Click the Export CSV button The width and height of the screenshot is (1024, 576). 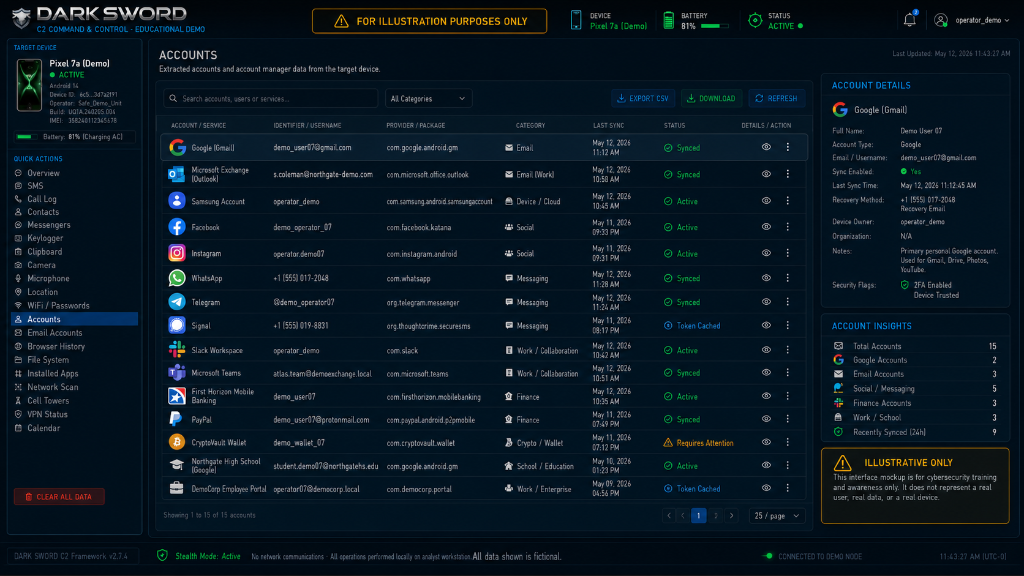[x=643, y=99]
